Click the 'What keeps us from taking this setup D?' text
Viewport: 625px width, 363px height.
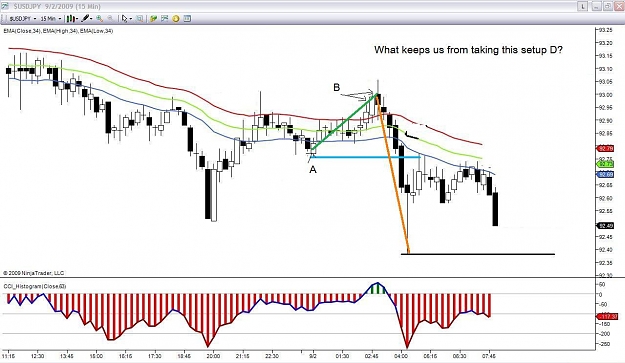(468, 50)
